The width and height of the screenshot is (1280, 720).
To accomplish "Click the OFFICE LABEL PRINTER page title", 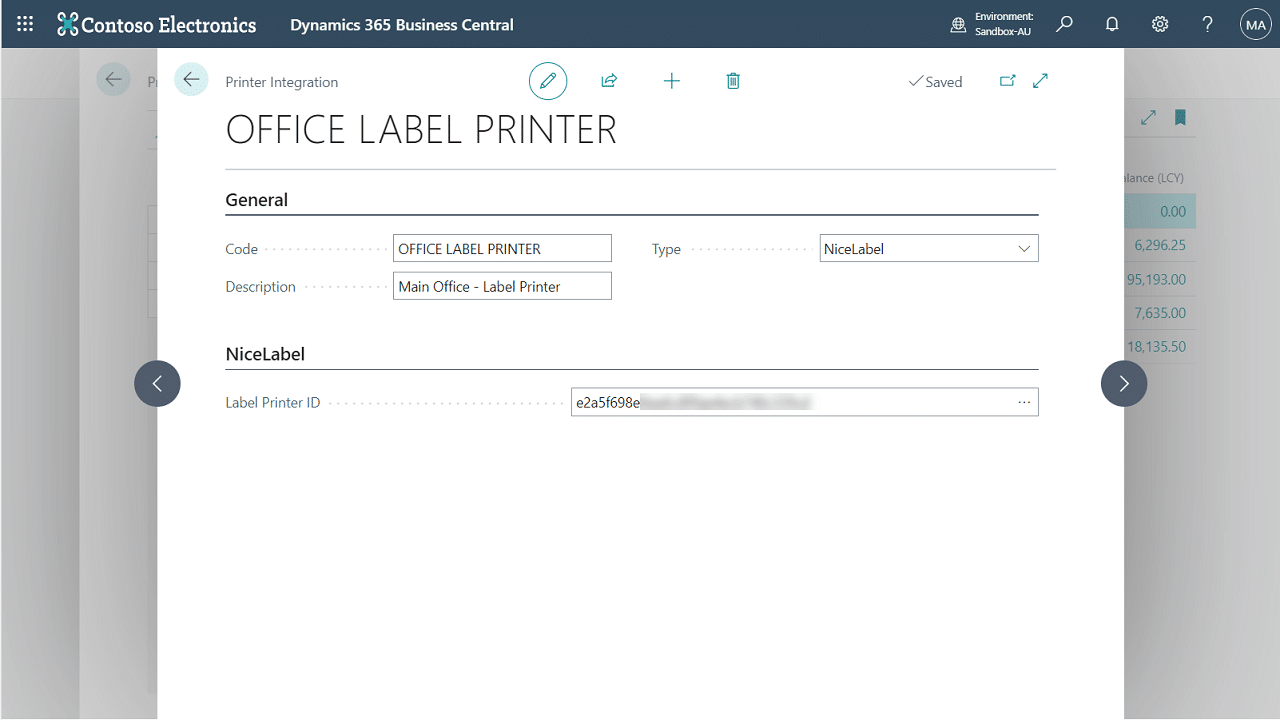I will pyautogui.click(x=421, y=130).
